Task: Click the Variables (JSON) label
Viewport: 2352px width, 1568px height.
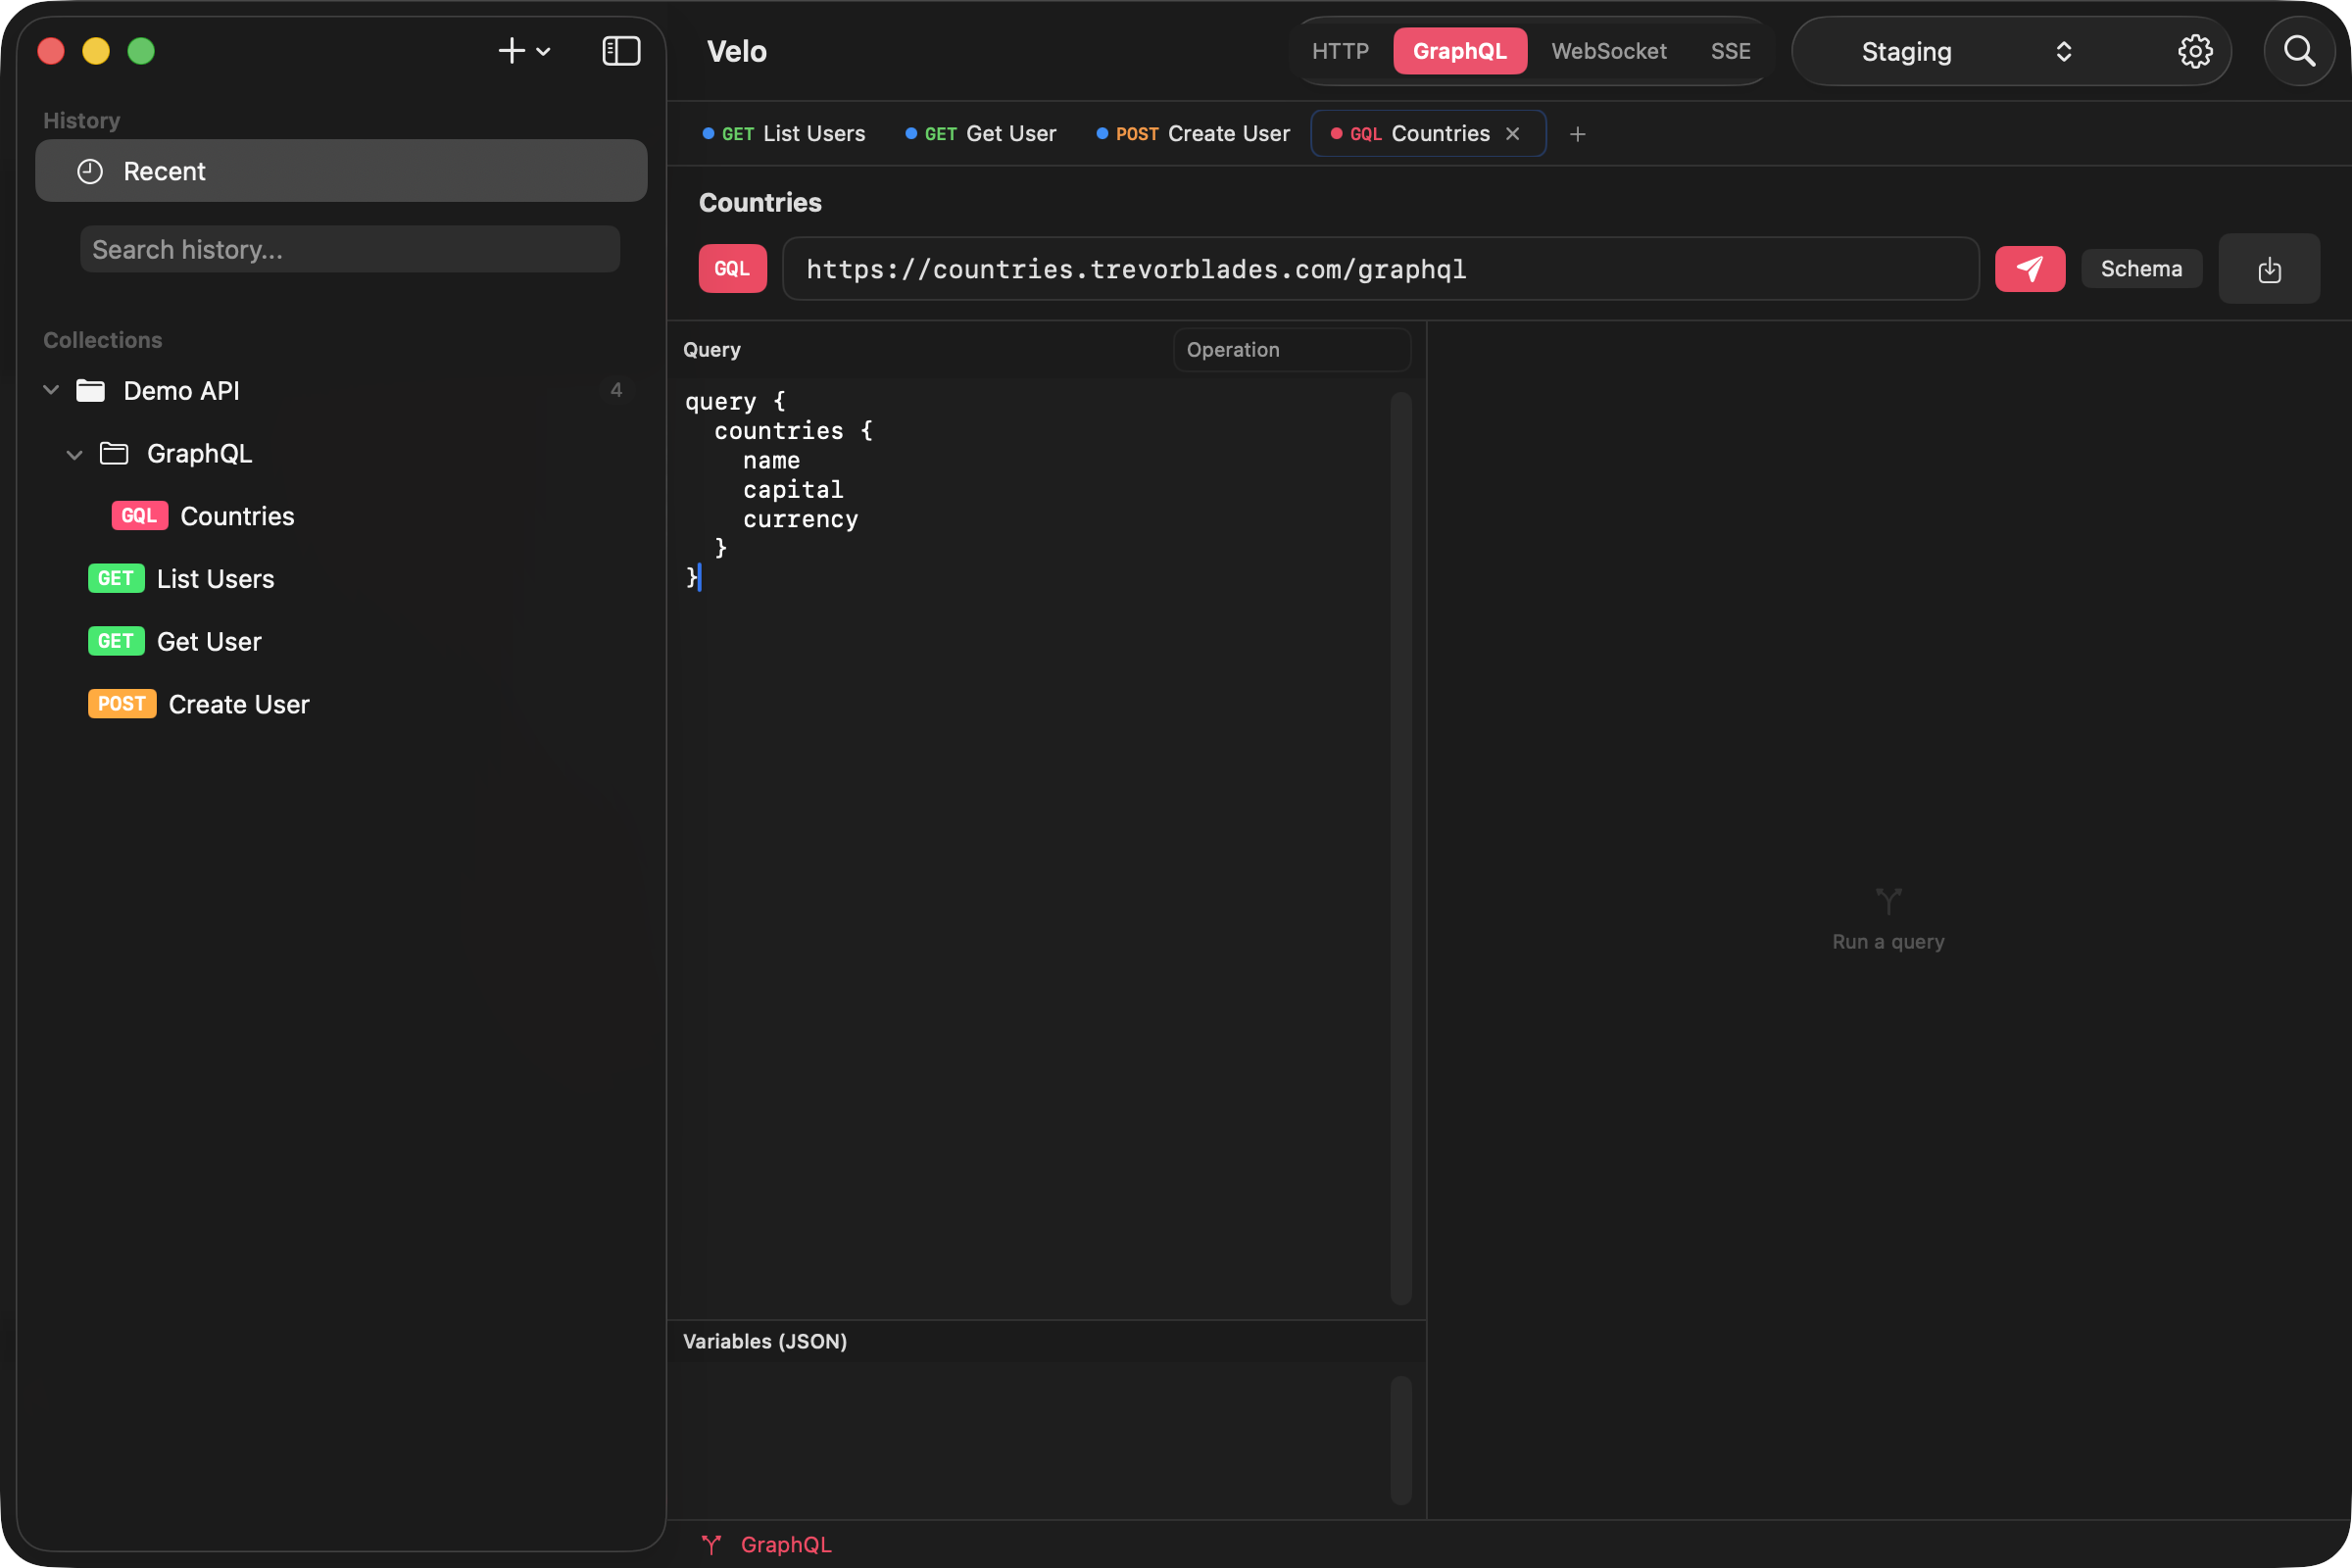Action: pyautogui.click(x=765, y=1342)
